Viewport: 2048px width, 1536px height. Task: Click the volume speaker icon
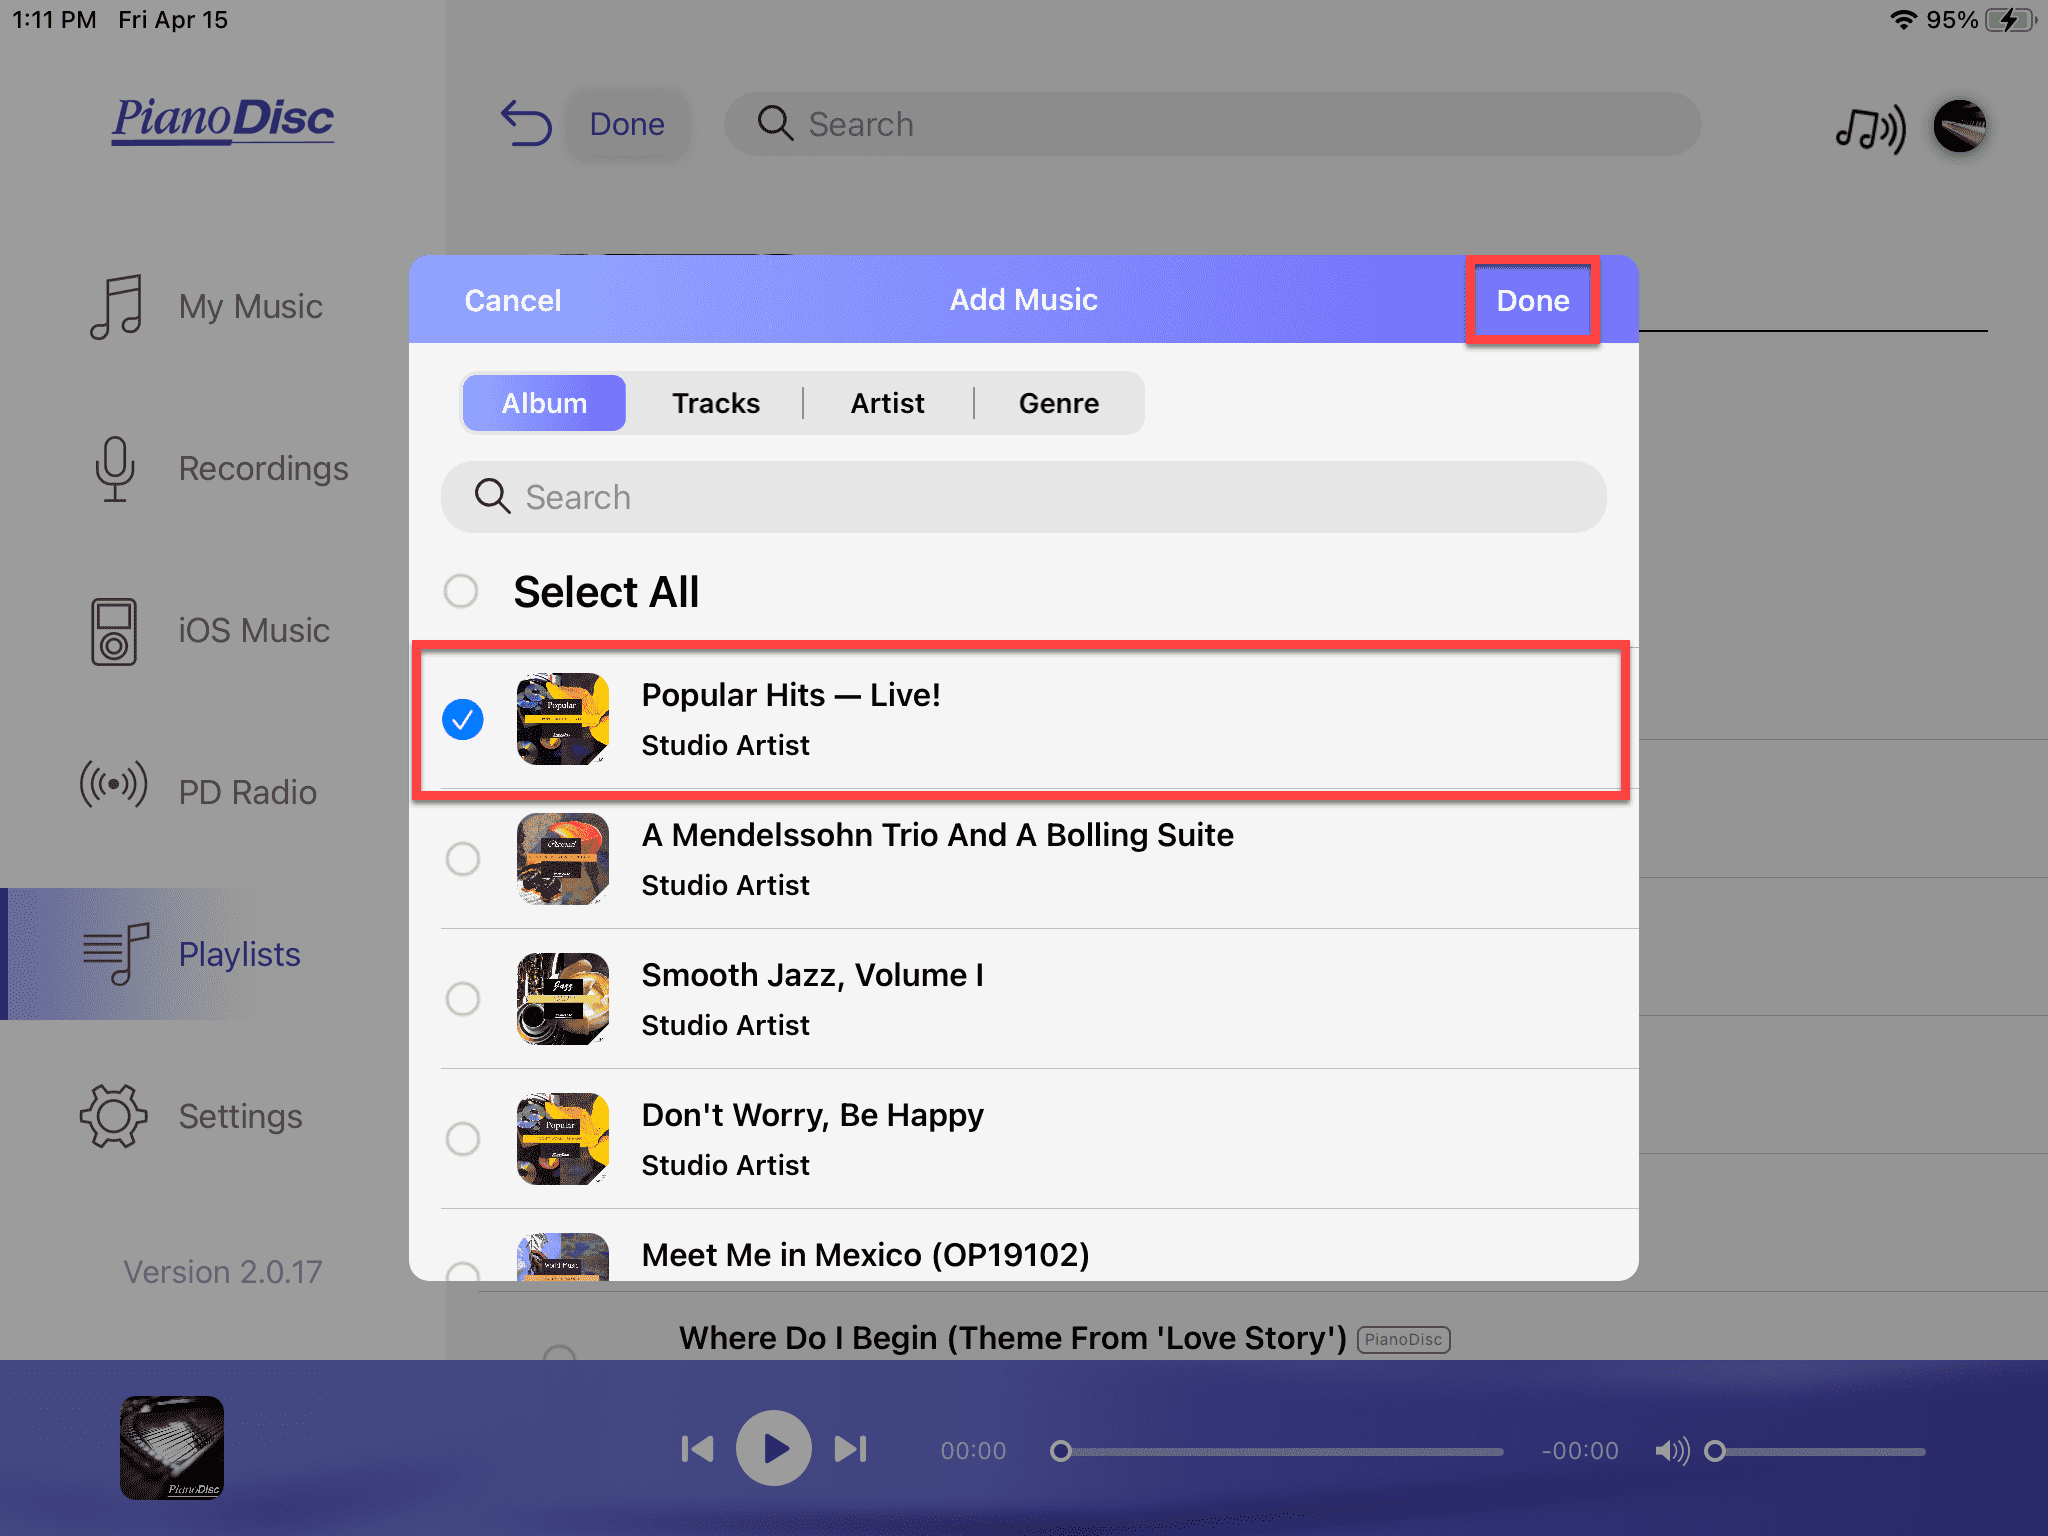1672,1450
